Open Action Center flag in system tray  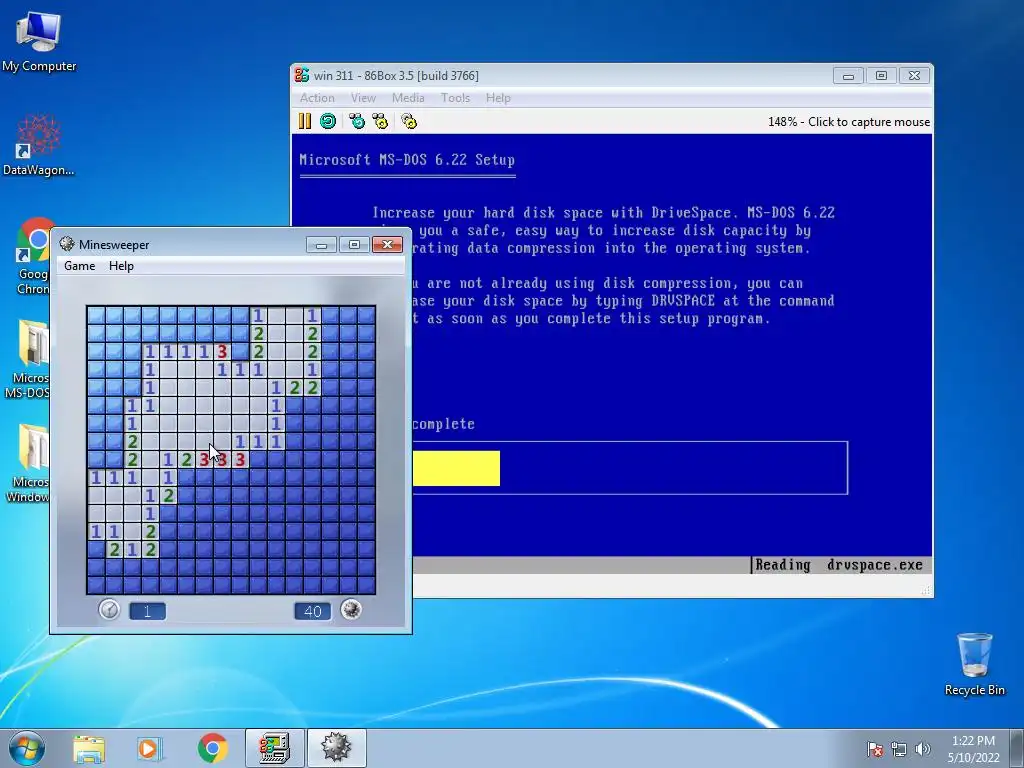click(x=875, y=749)
